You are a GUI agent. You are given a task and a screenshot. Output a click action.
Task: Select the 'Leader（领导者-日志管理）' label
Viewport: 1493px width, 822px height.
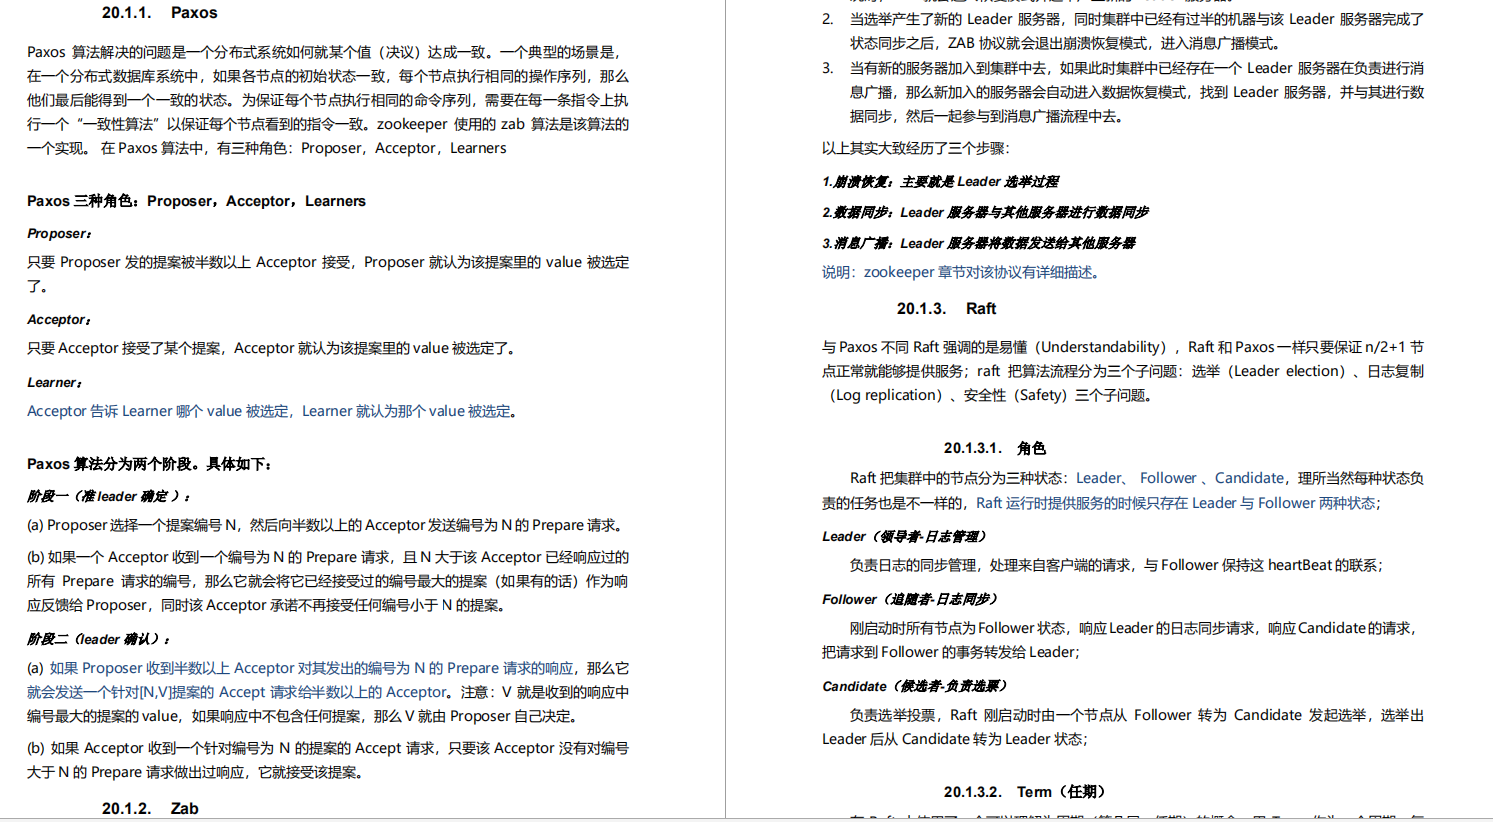click(905, 536)
